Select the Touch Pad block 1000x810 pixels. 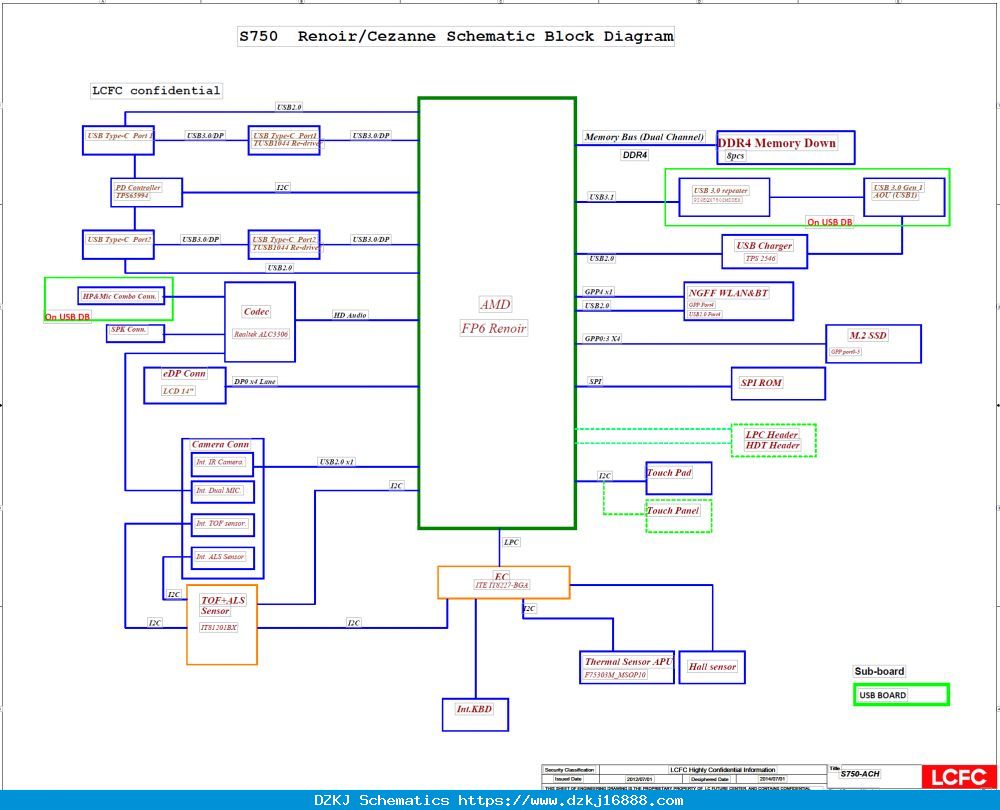pyautogui.click(x=679, y=478)
